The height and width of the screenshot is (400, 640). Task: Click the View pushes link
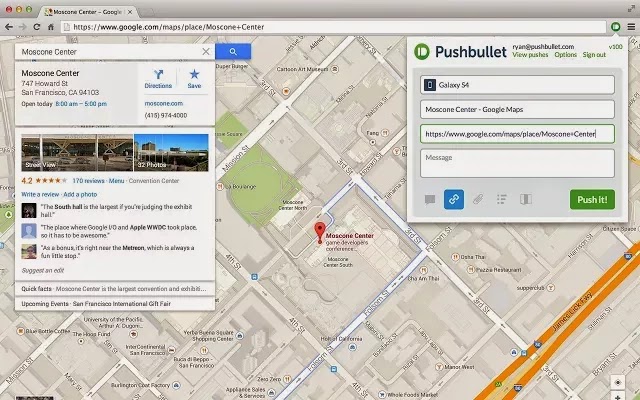(530, 55)
